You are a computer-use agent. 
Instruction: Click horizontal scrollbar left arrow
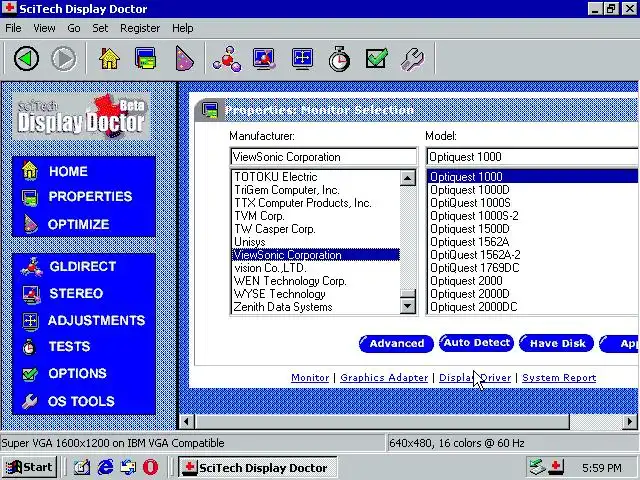(x=187, y=421)
